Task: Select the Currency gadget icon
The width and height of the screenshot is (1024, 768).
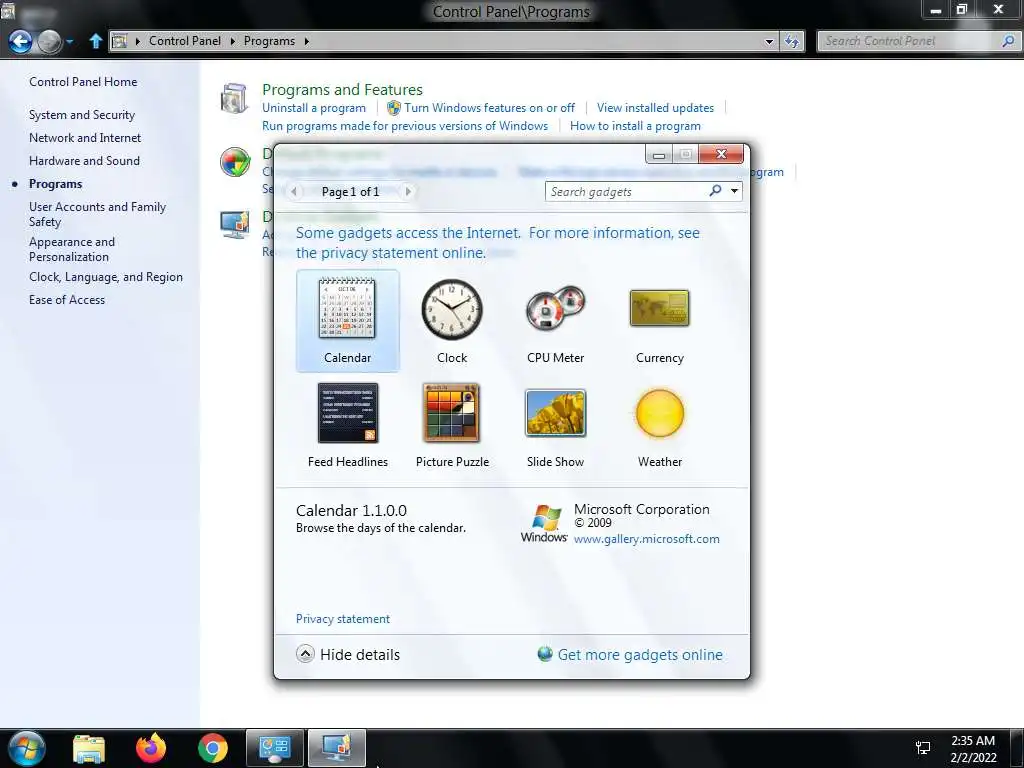Action: click(x=660, y=308)
